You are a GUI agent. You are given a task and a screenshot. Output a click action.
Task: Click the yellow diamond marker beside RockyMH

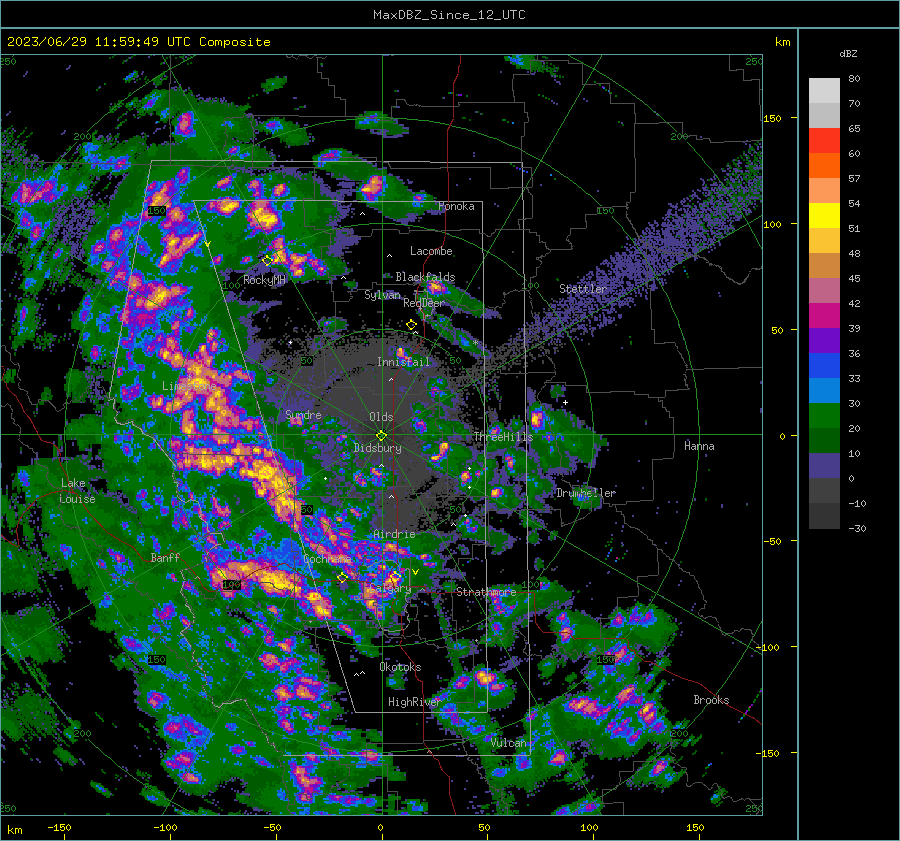(267, 261)
